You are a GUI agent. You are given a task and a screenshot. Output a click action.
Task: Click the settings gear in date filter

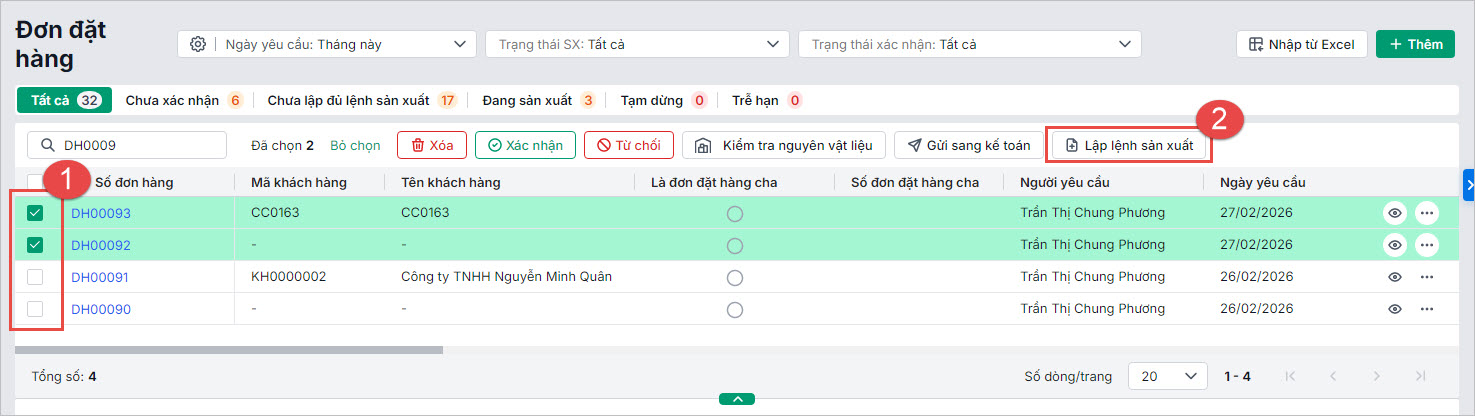(x=198, y=44)
